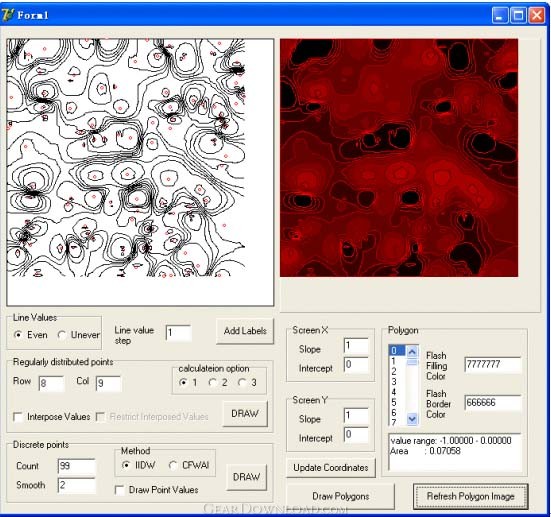Check Draw Point Values
The height and width of the screenshot is (517, 551).
tap(119, 490)
